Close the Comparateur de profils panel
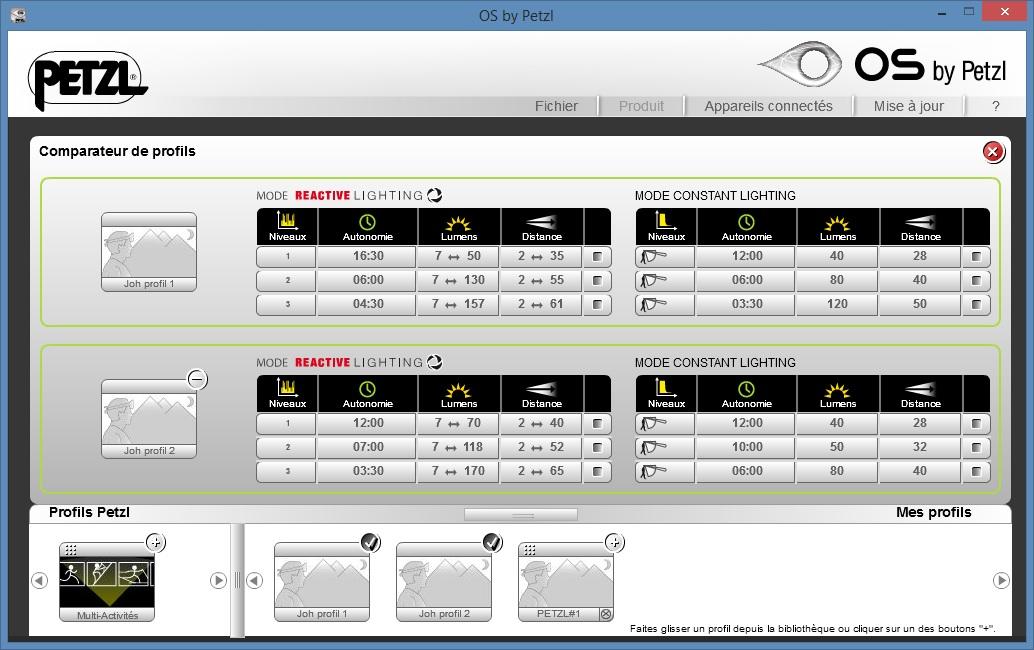The height and width of the screenshot is (650, 1034). click(992, 152)
